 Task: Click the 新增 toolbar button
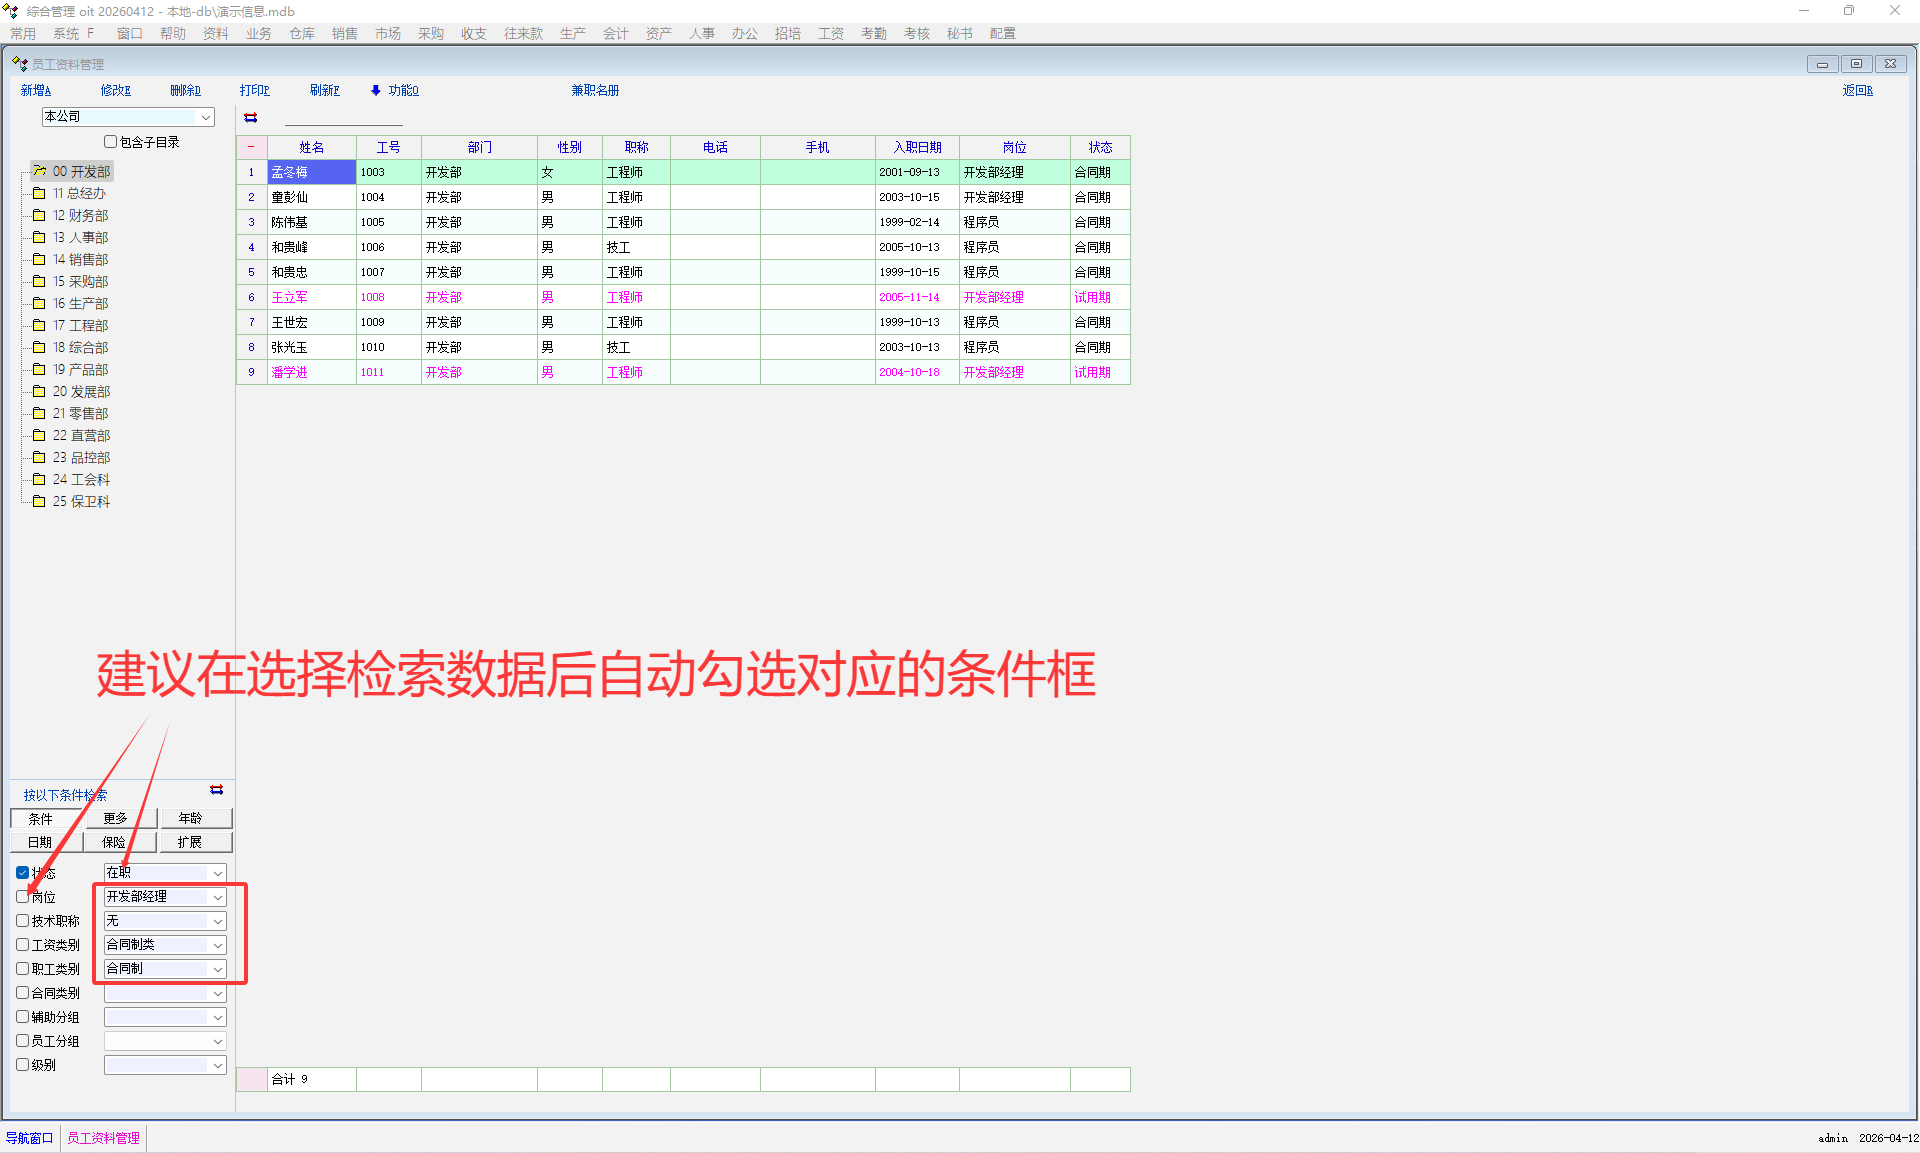(36, 90)
